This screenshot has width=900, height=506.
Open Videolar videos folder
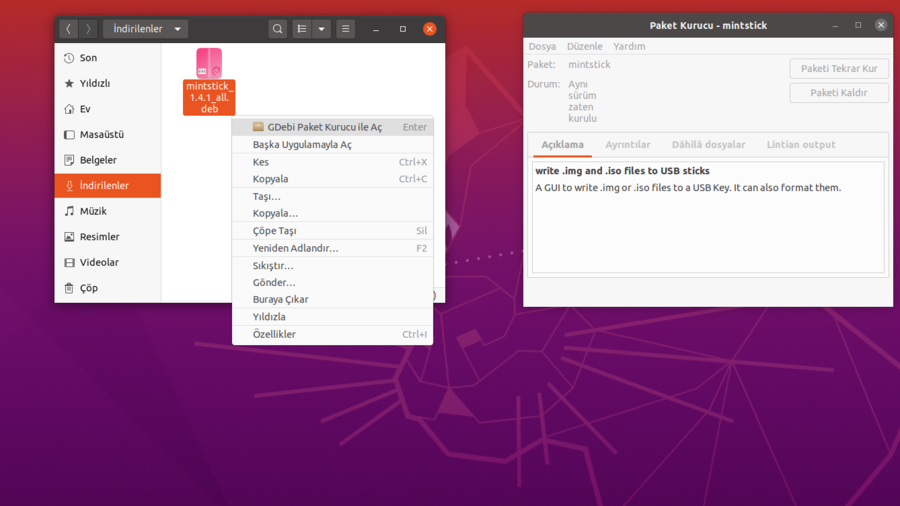[108, 262]
